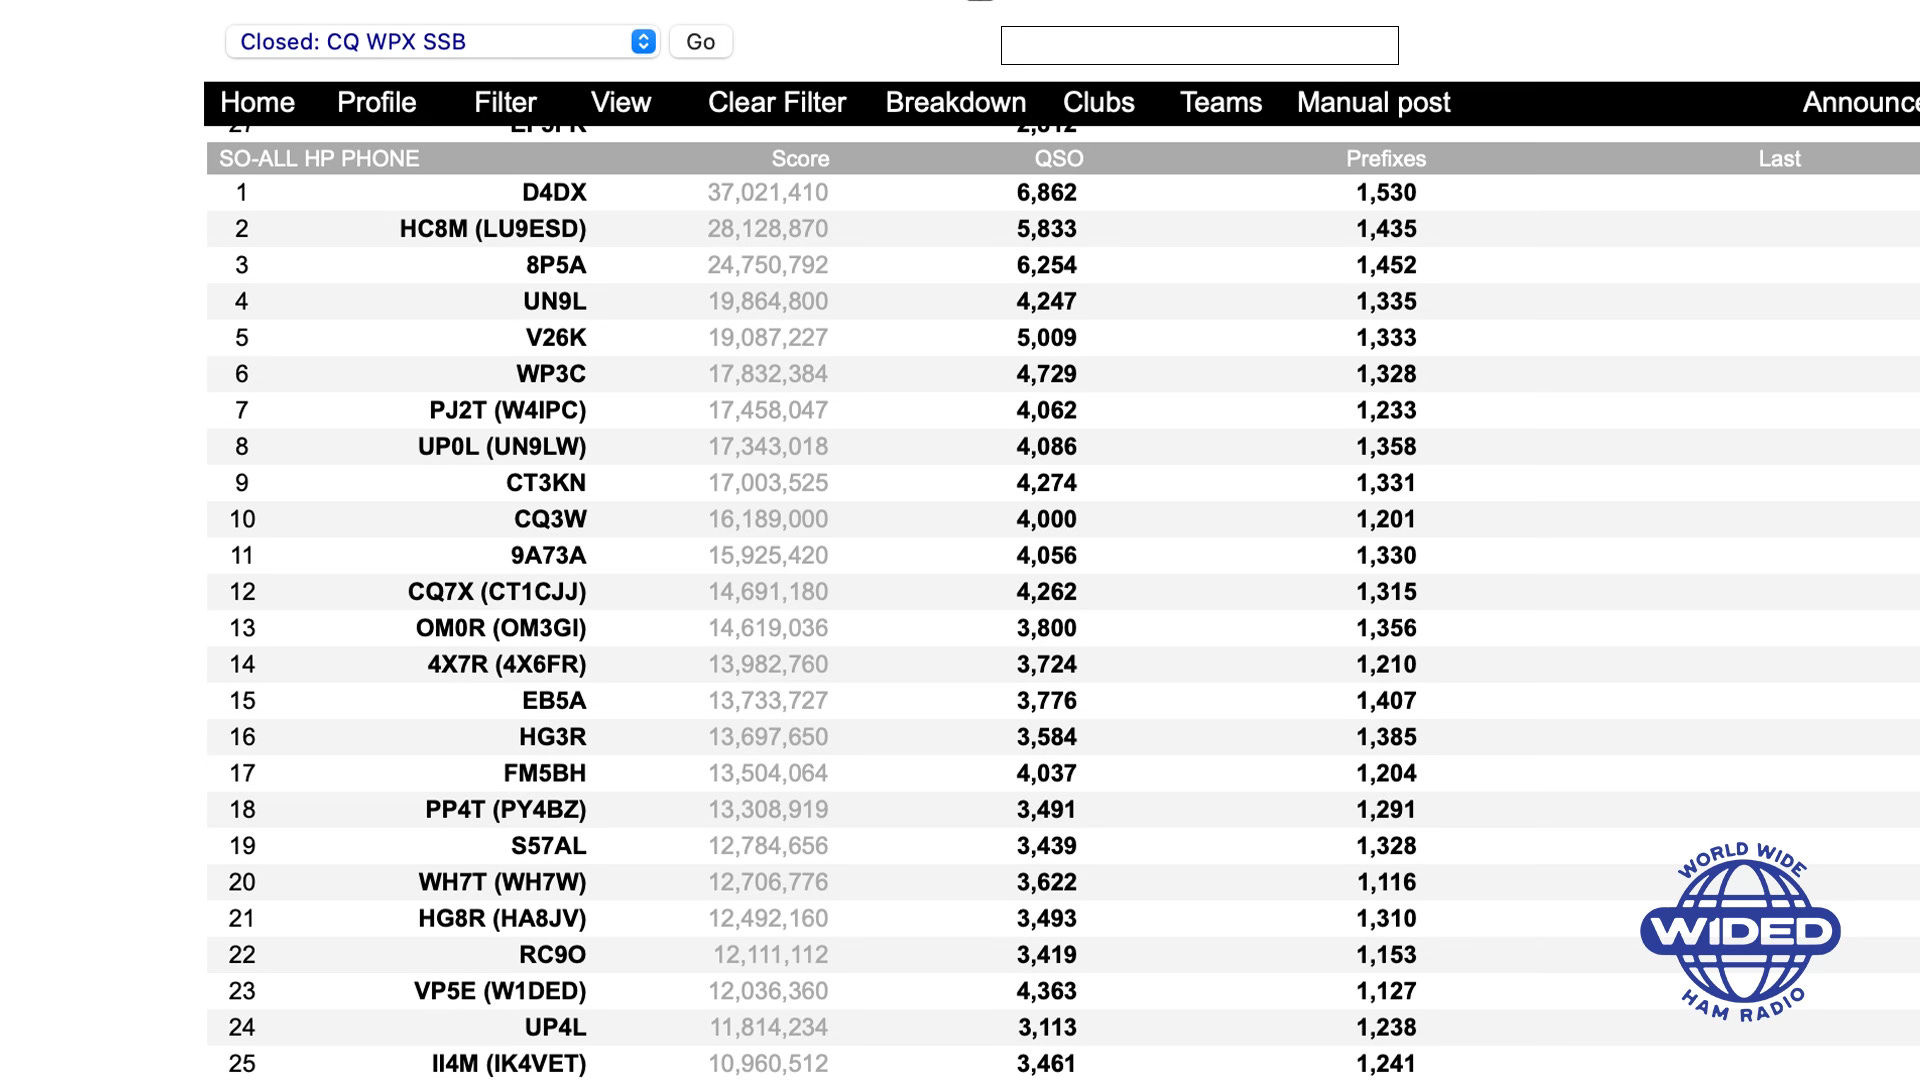Screen dimensions: 1920x1080
Task: Select callsign EB5A
Action: pos(554,700)
